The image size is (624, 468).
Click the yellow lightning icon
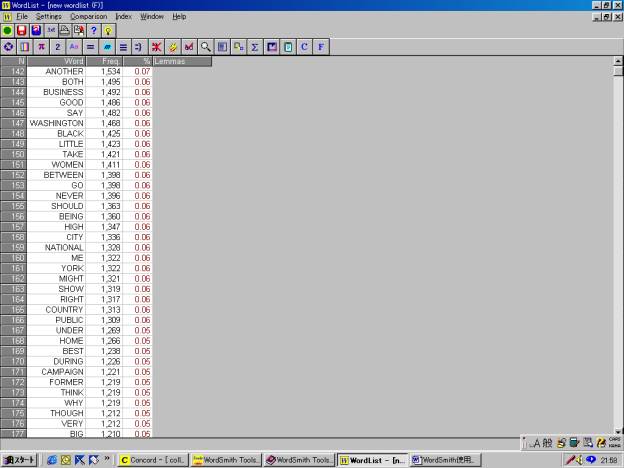point(173,47)
